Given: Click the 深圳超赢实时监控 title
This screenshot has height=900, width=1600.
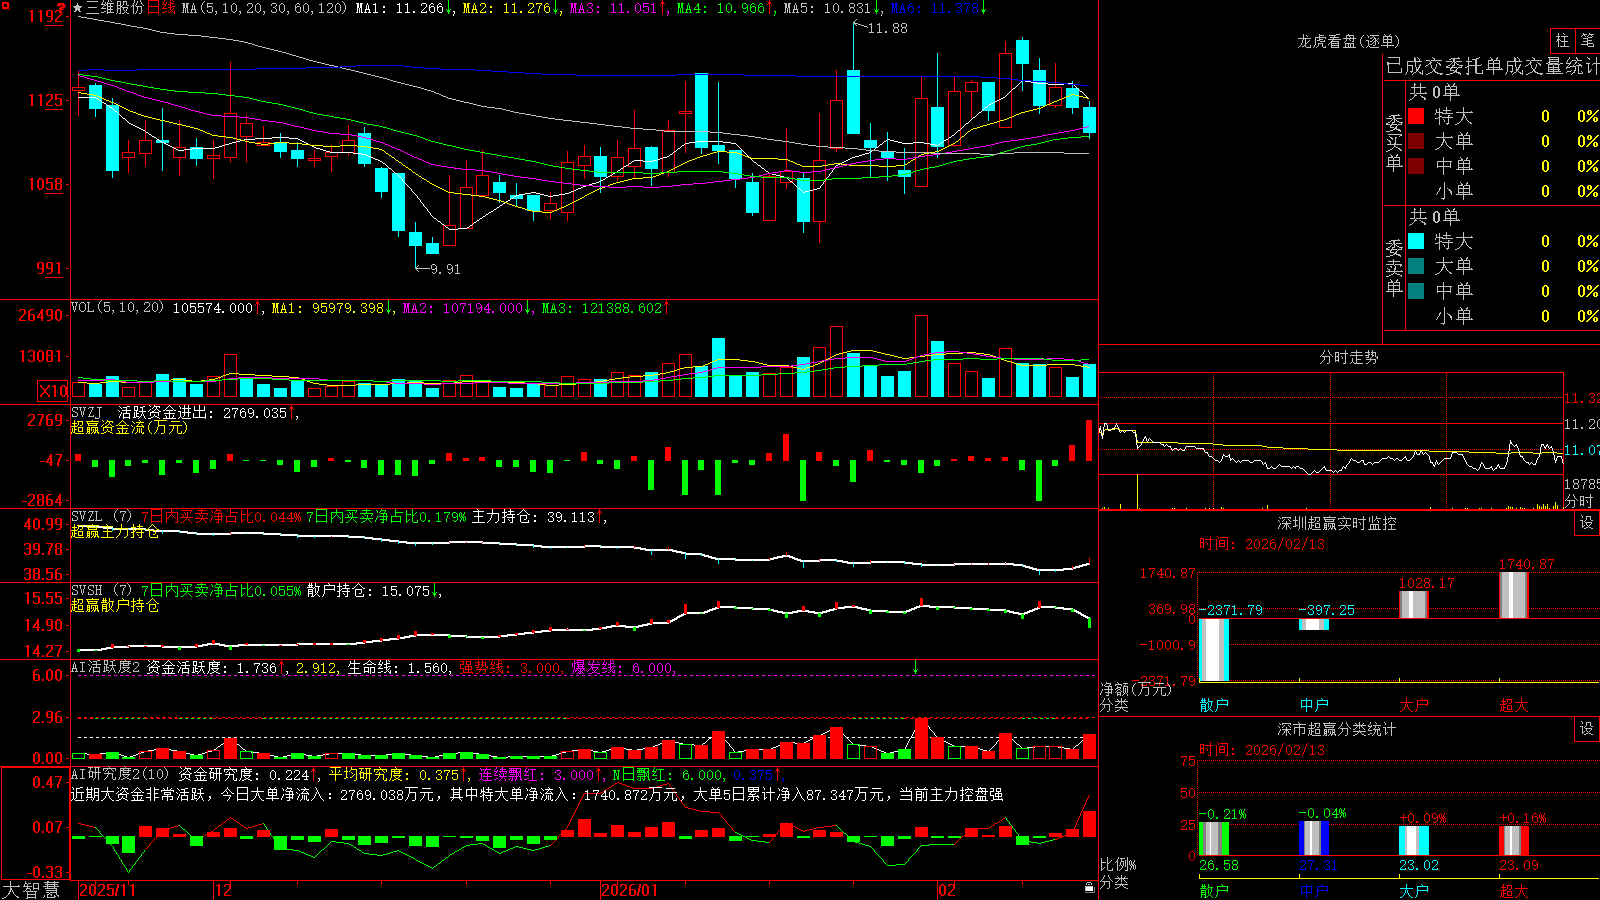Looking at the screenshot, I should click(1337, 523).
